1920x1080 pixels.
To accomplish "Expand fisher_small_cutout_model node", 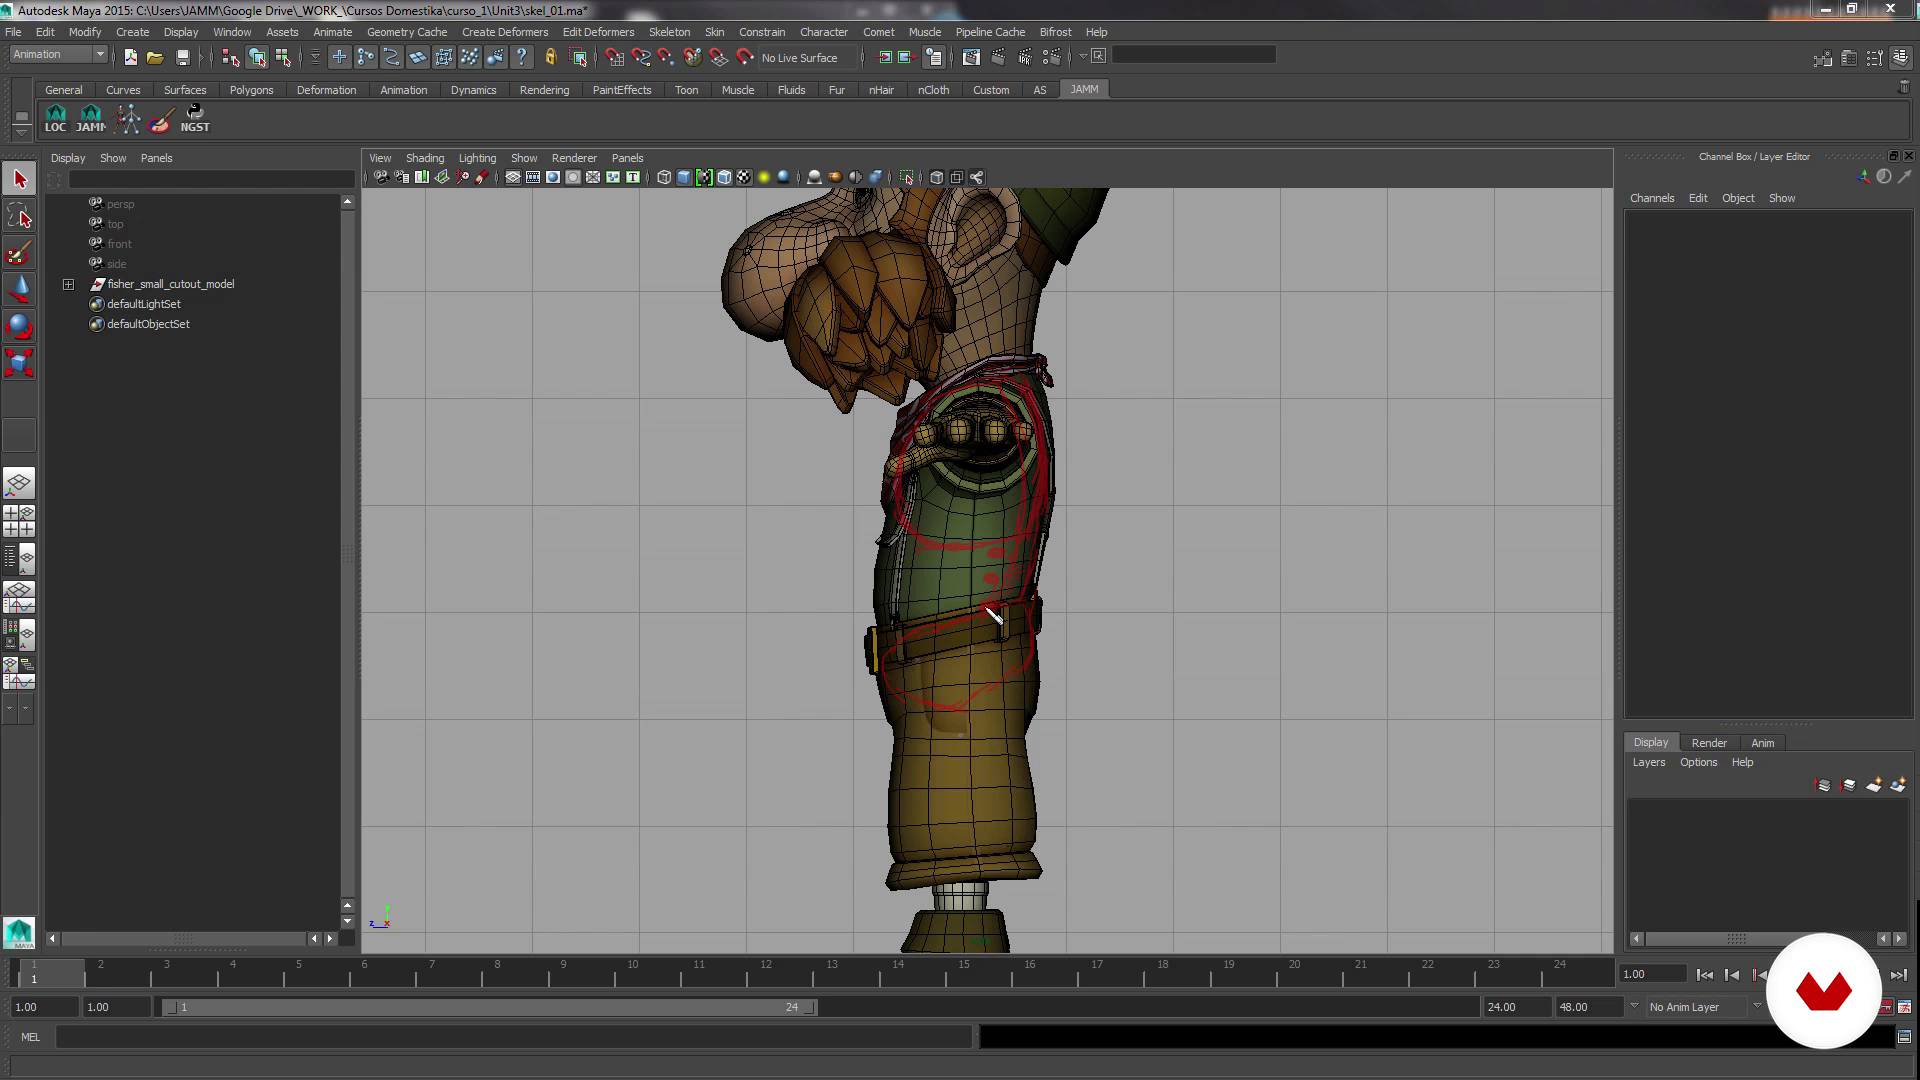I will (68, 284).
